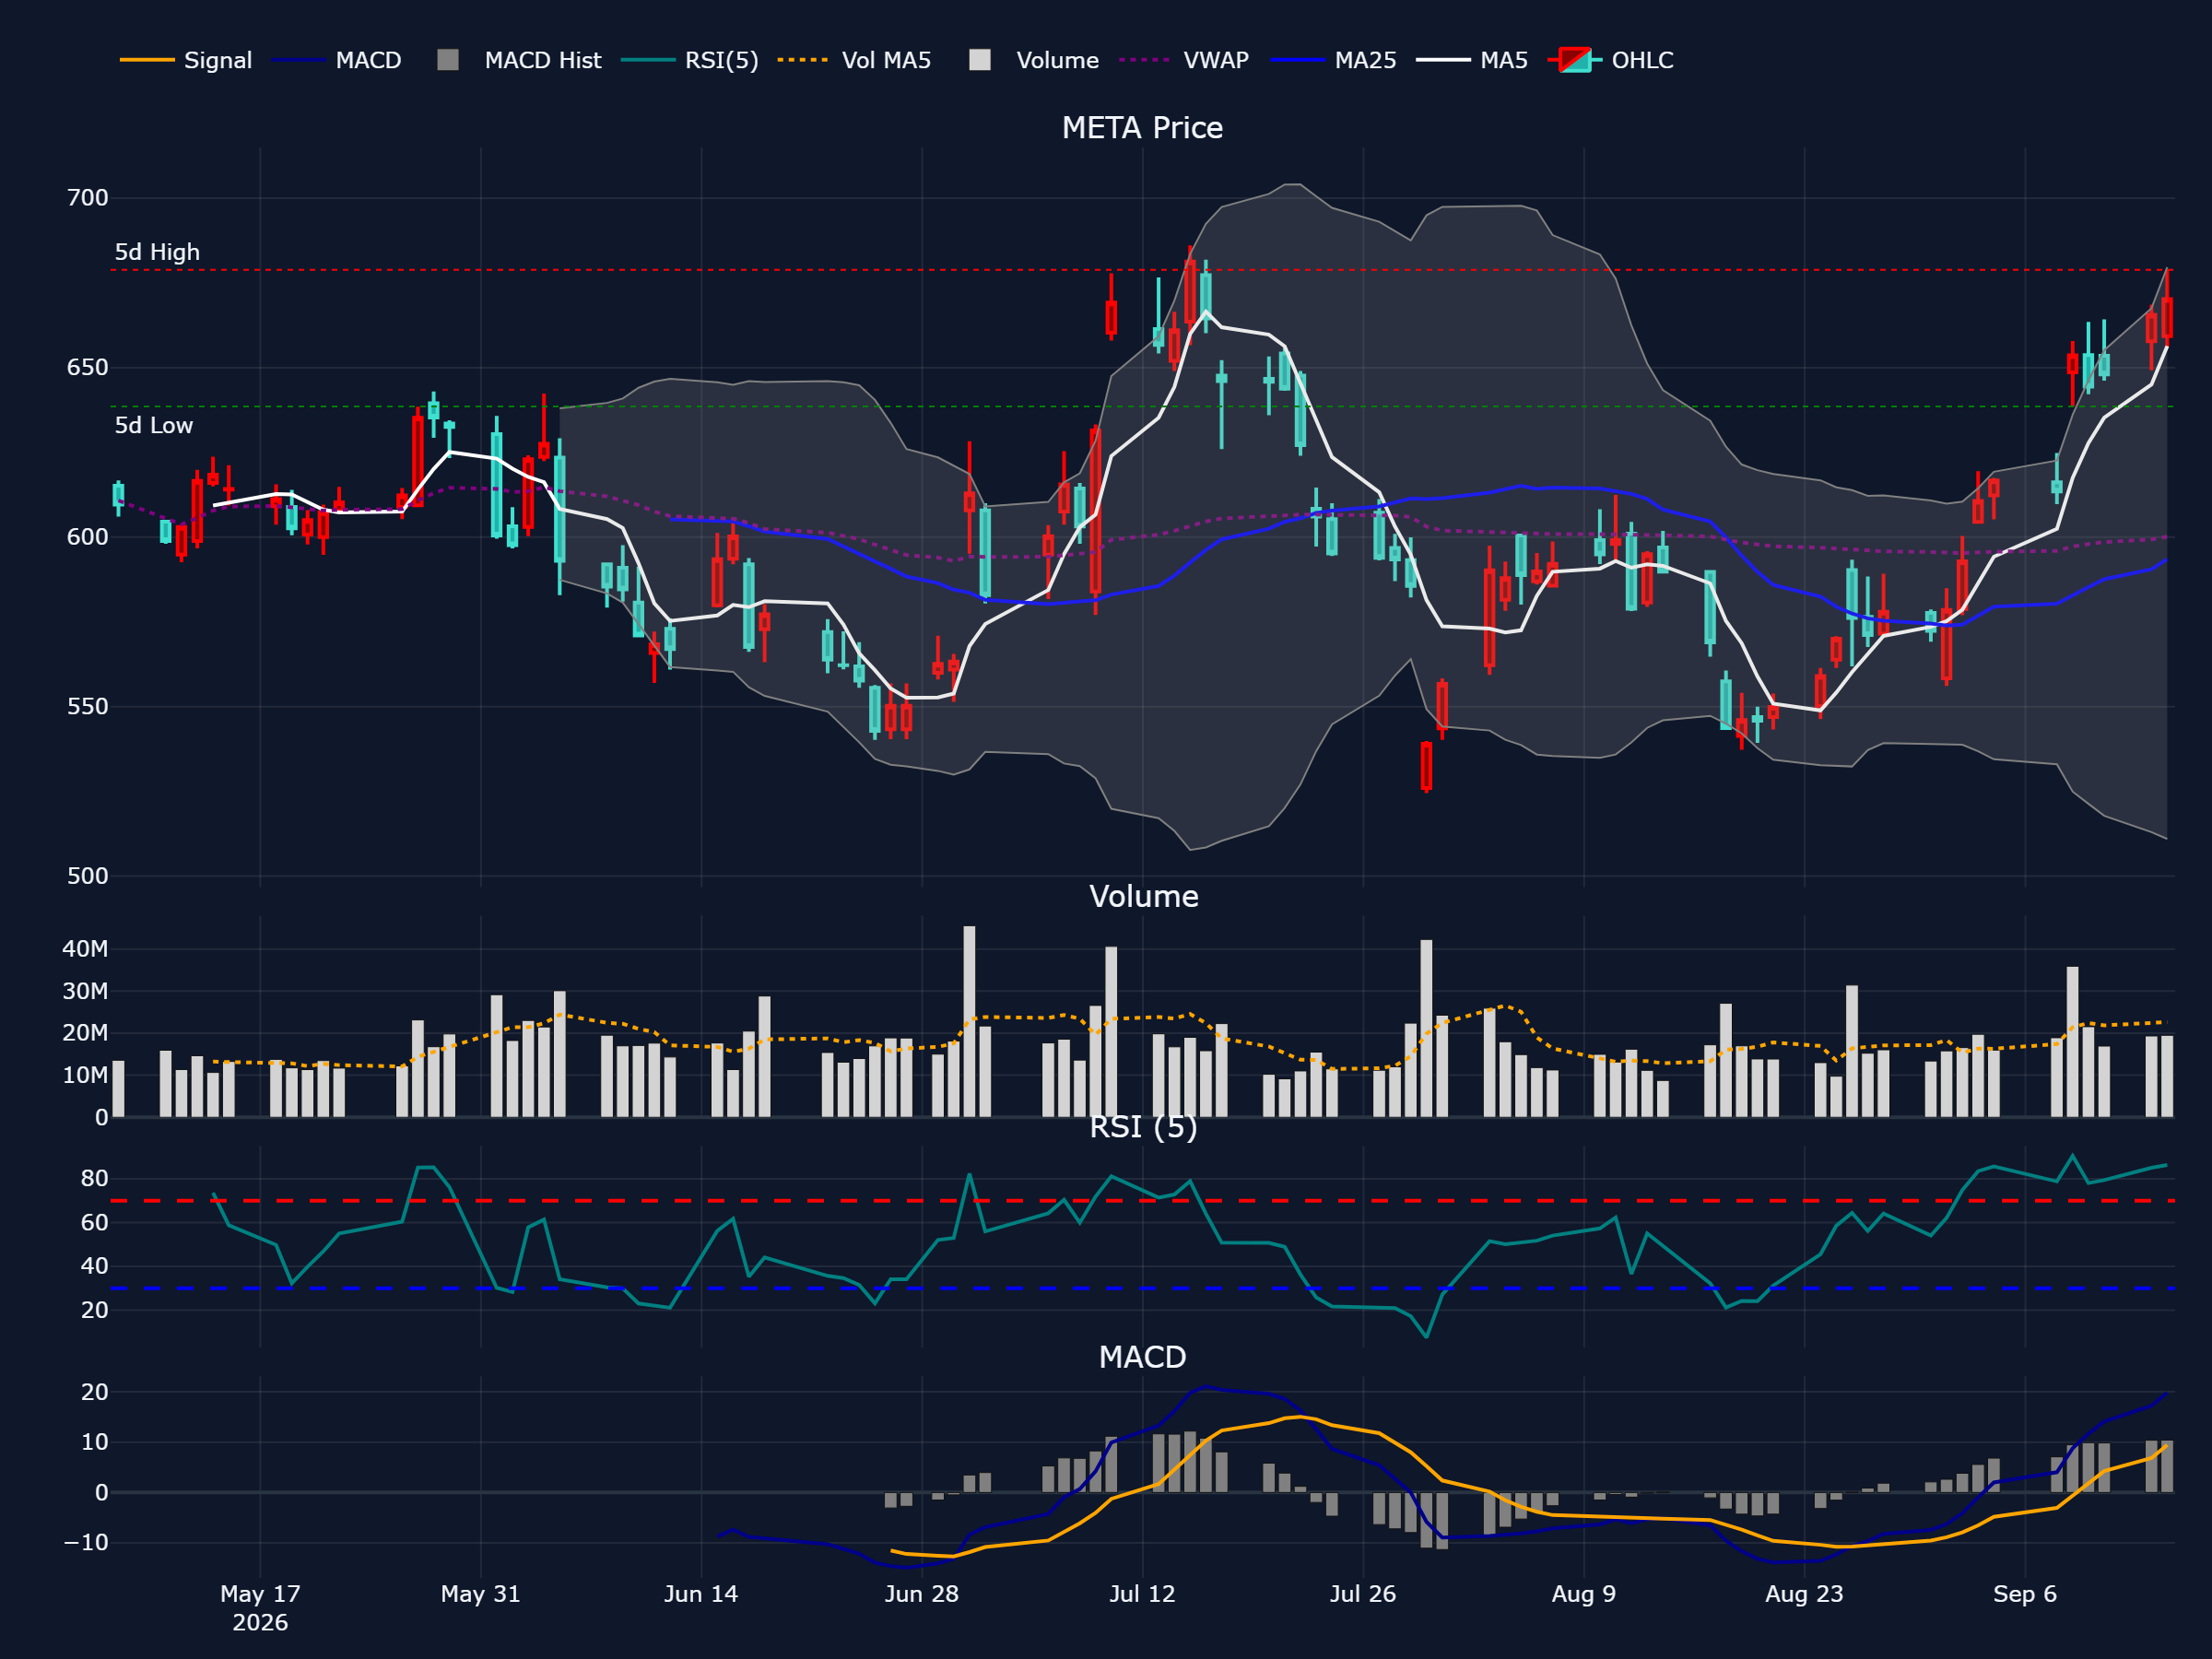Click the 5d Low annotation label

click(x=153, y=425)
